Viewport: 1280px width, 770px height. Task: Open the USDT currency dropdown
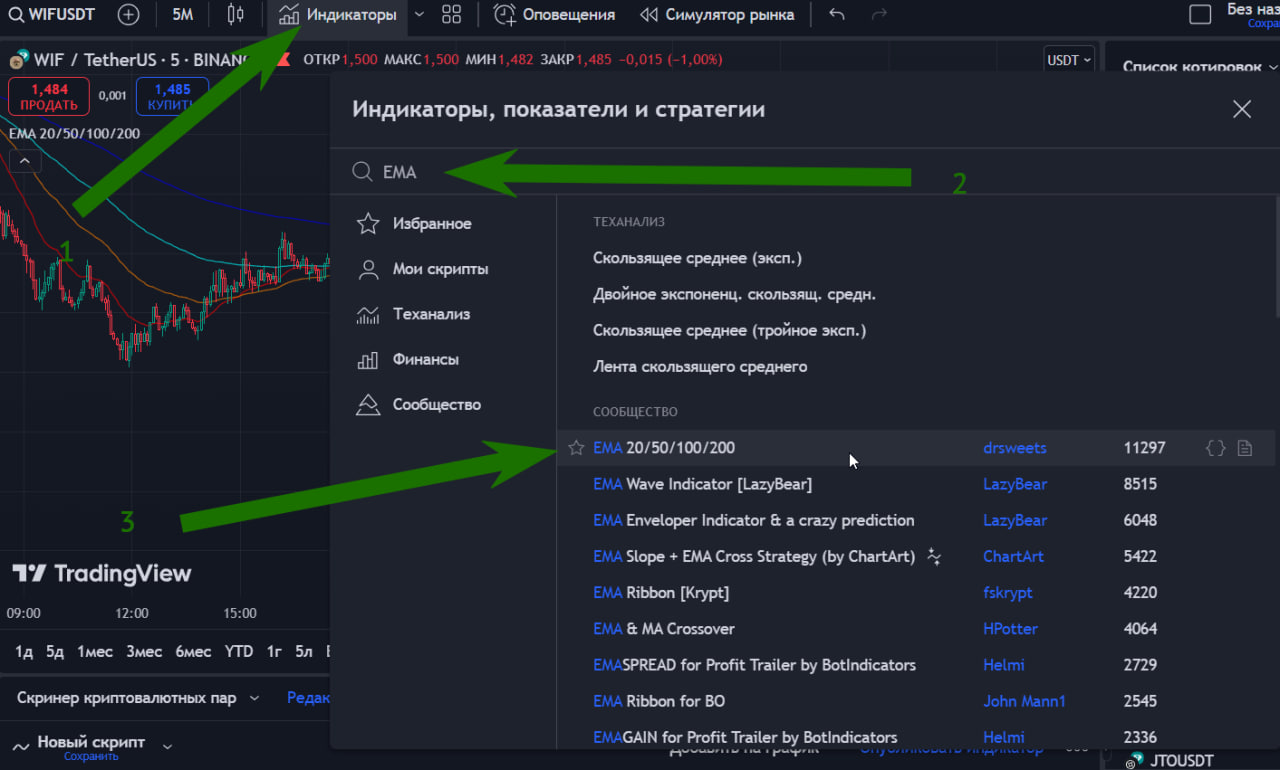coord(1069,60)
